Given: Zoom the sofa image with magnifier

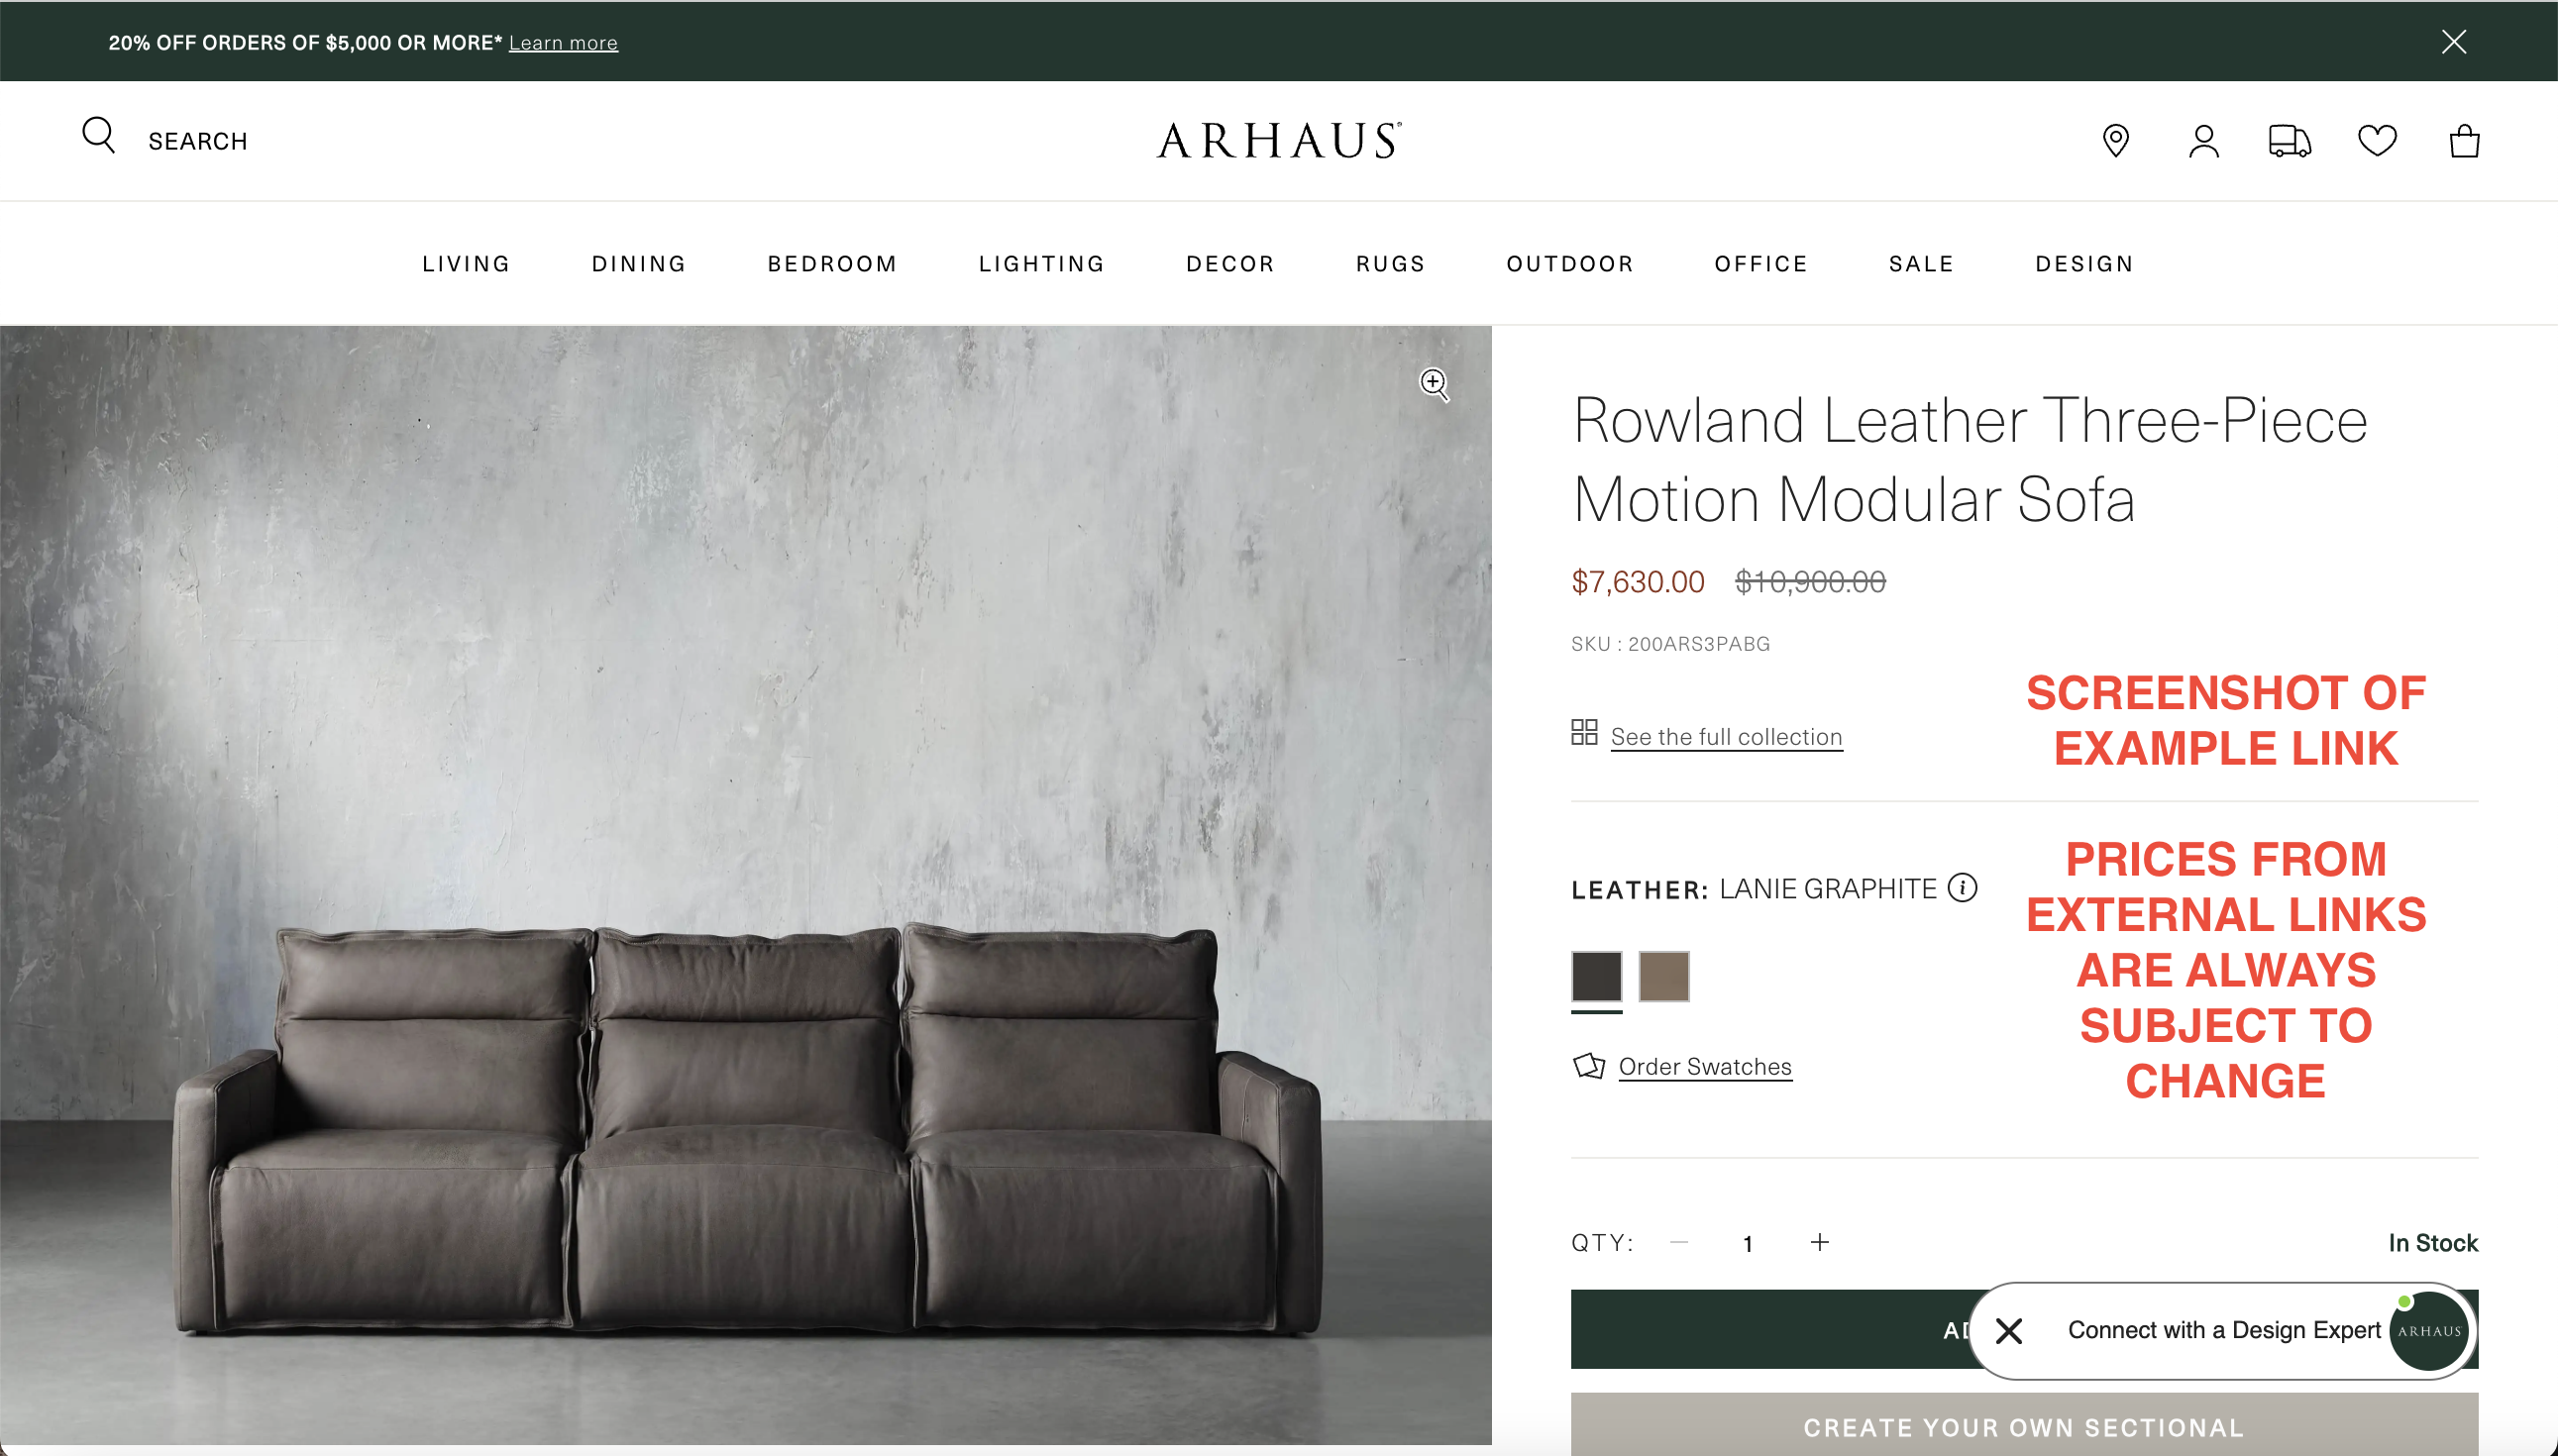Looking at the screenshot, I should tap(1435, 384).
